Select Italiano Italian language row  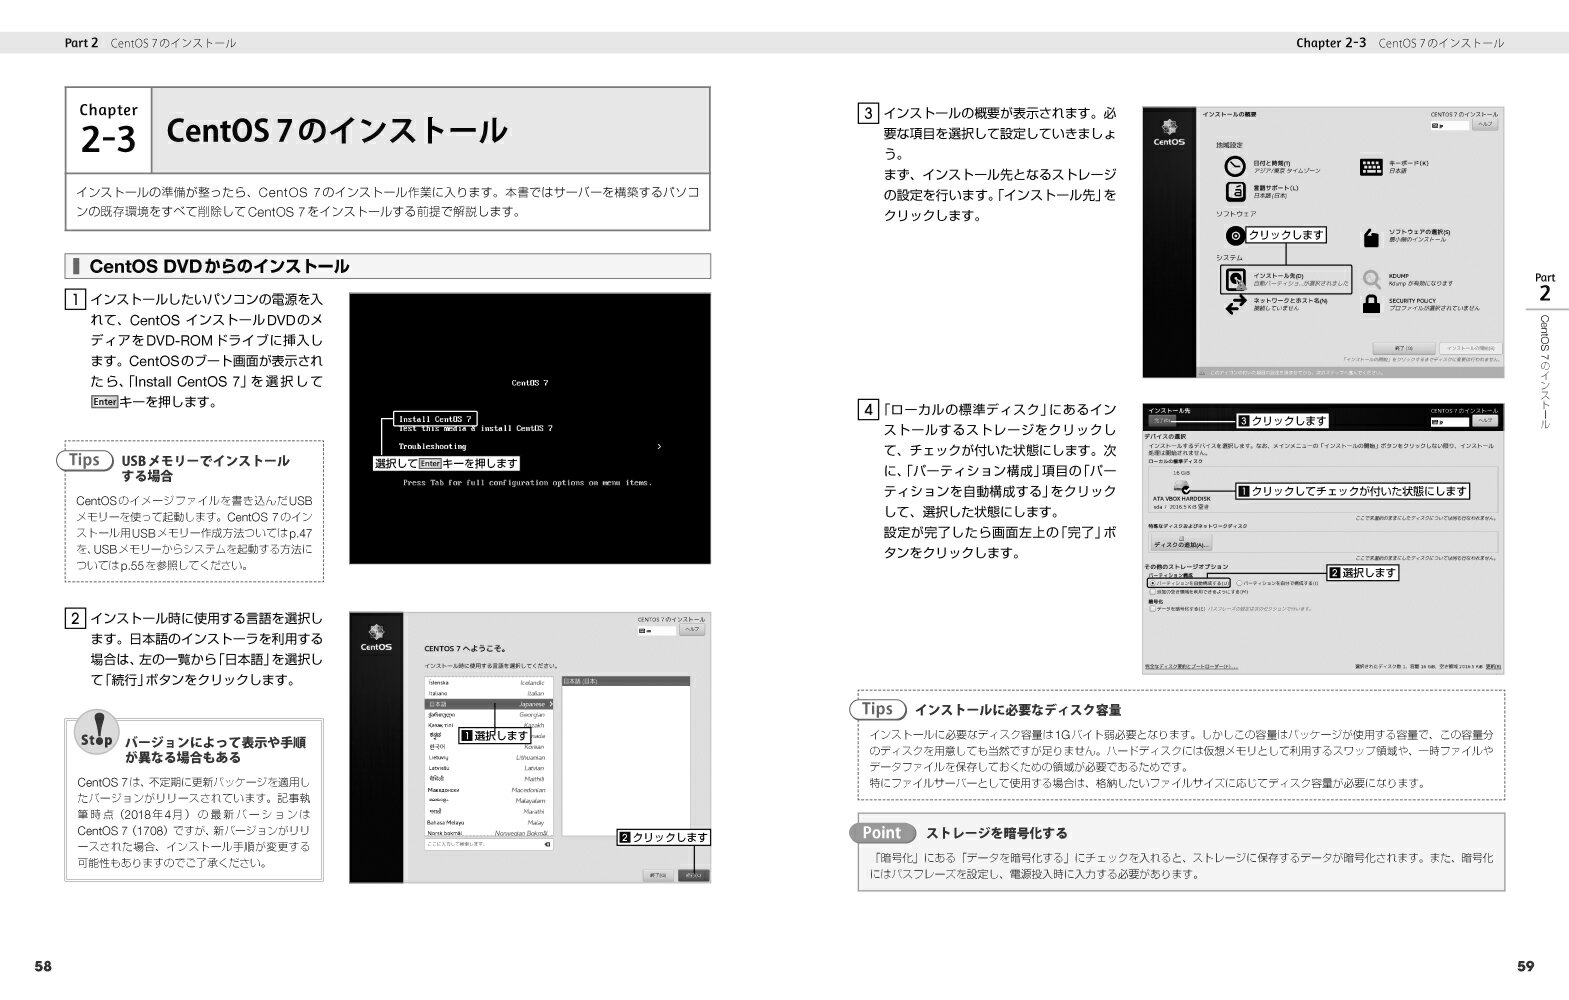click(489, 693)
